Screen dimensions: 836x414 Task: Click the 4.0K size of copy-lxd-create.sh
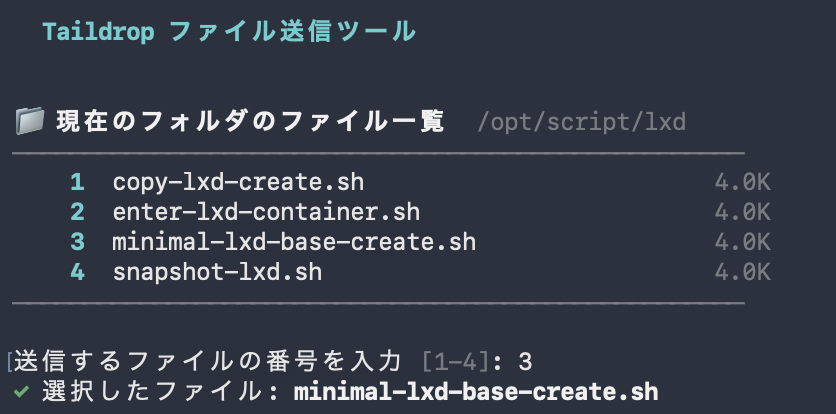click(741, 182)
